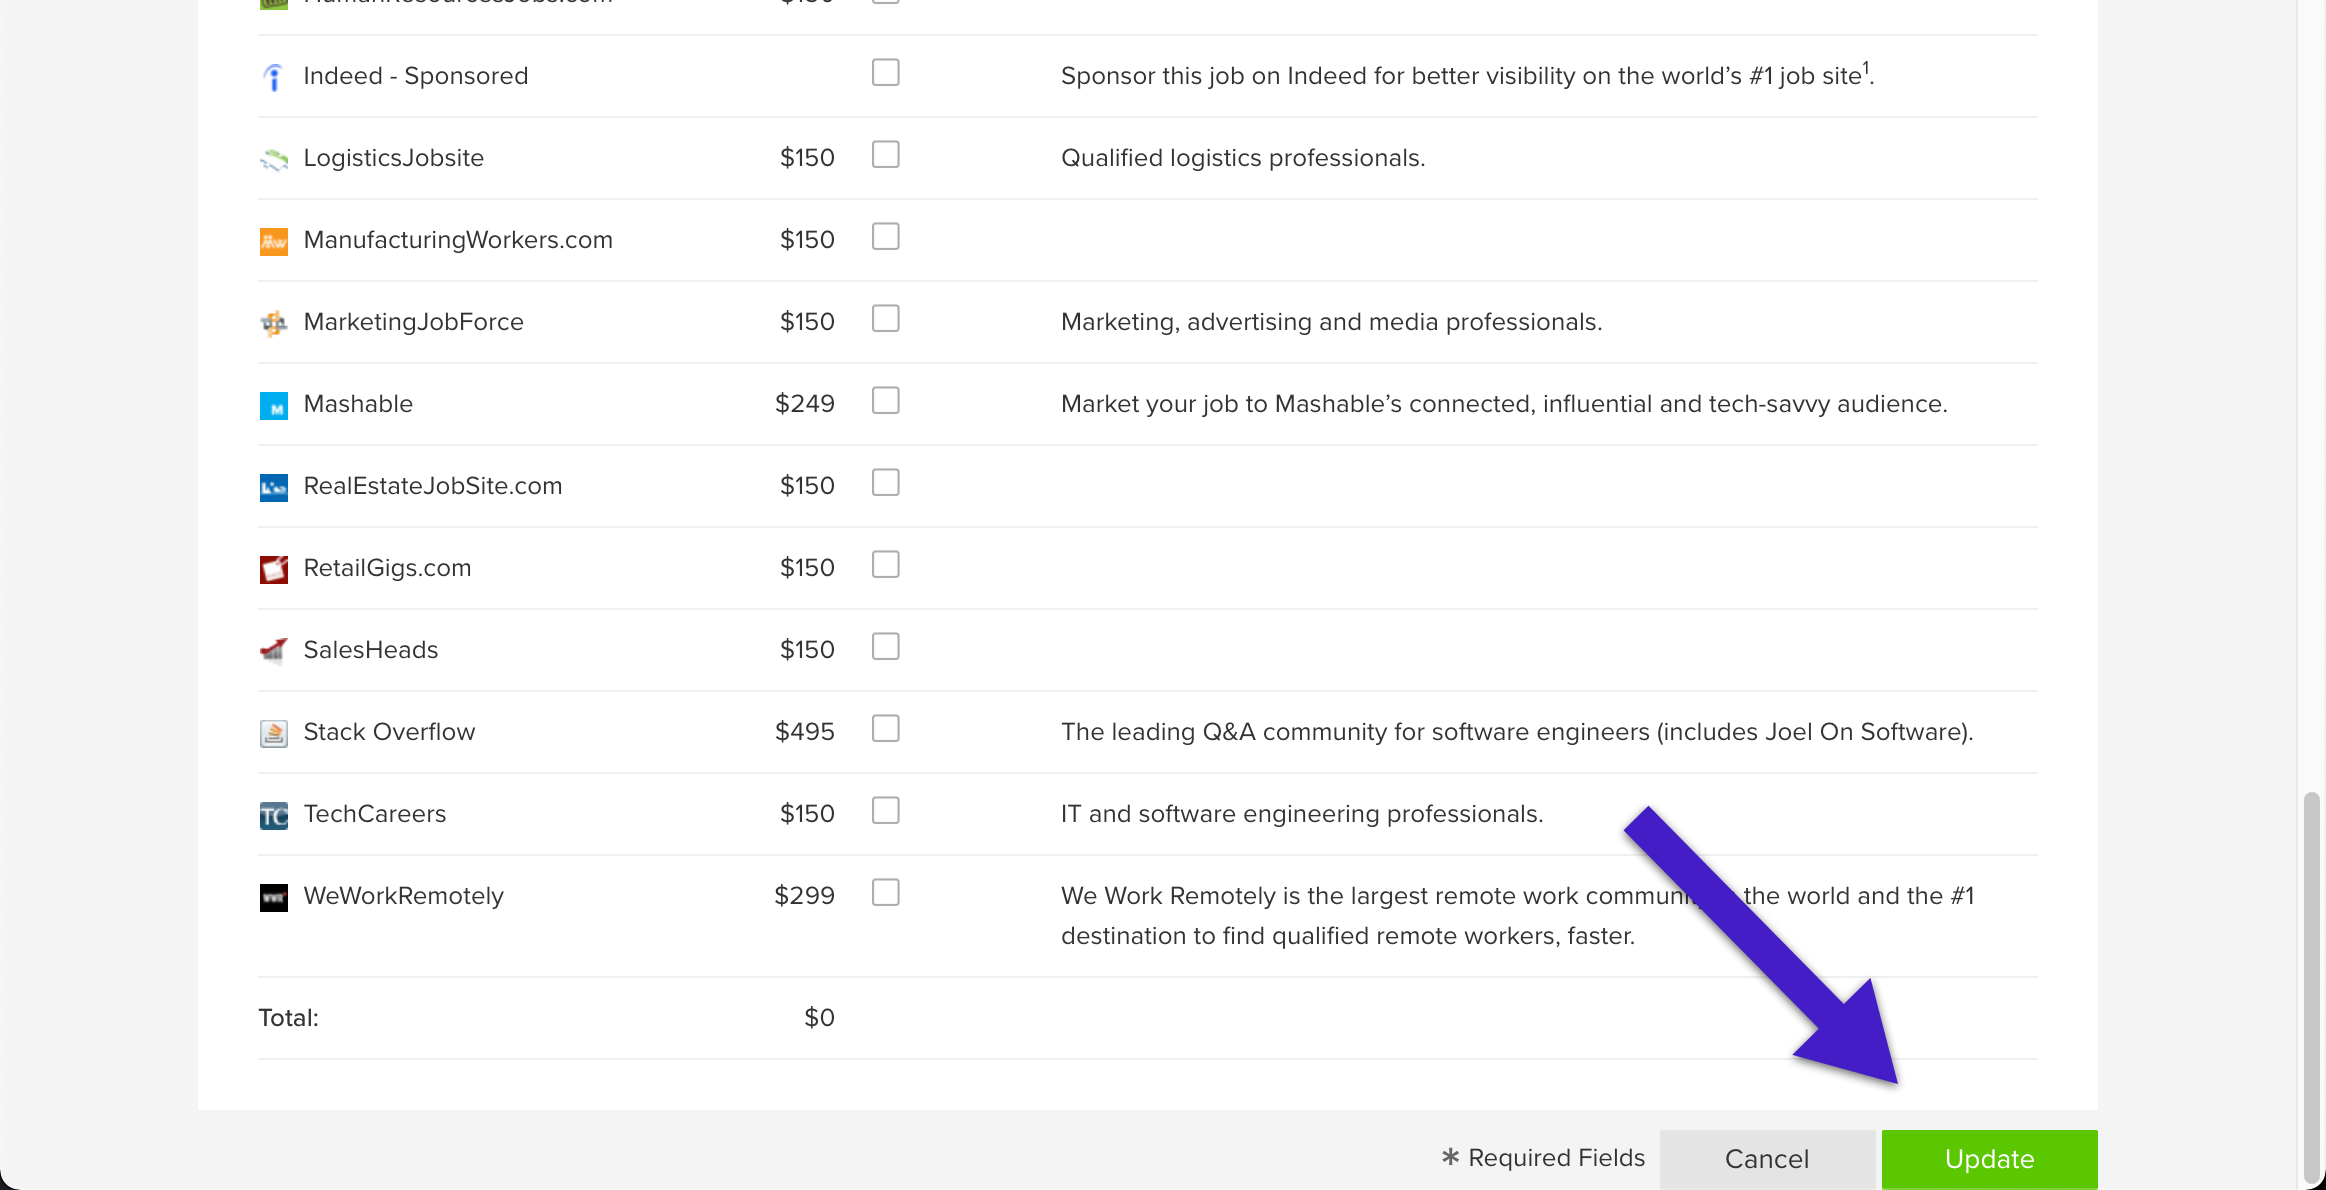Click the green Update button
This screenshot has width=2326, height=1190.
(x=1989, y=1159)
